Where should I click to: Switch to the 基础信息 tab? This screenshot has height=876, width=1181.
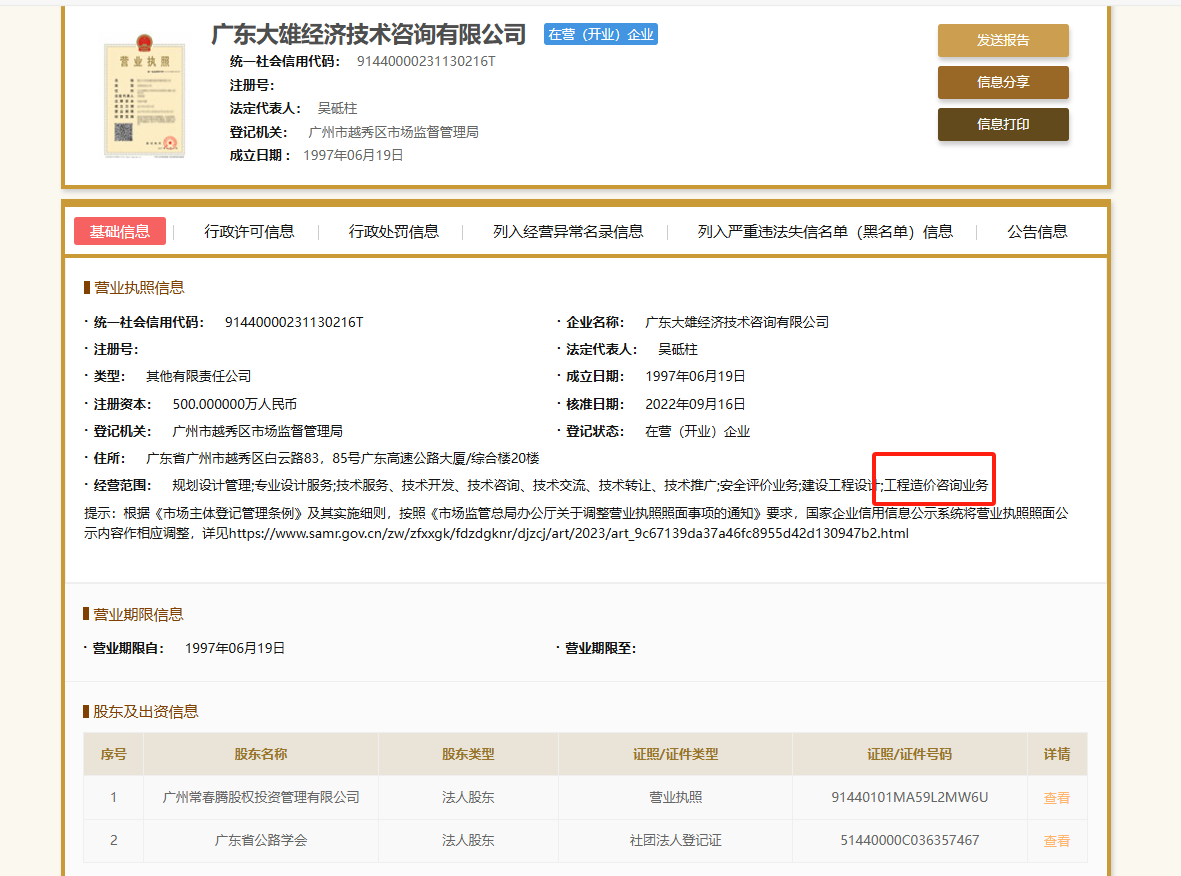pos(119,230)
